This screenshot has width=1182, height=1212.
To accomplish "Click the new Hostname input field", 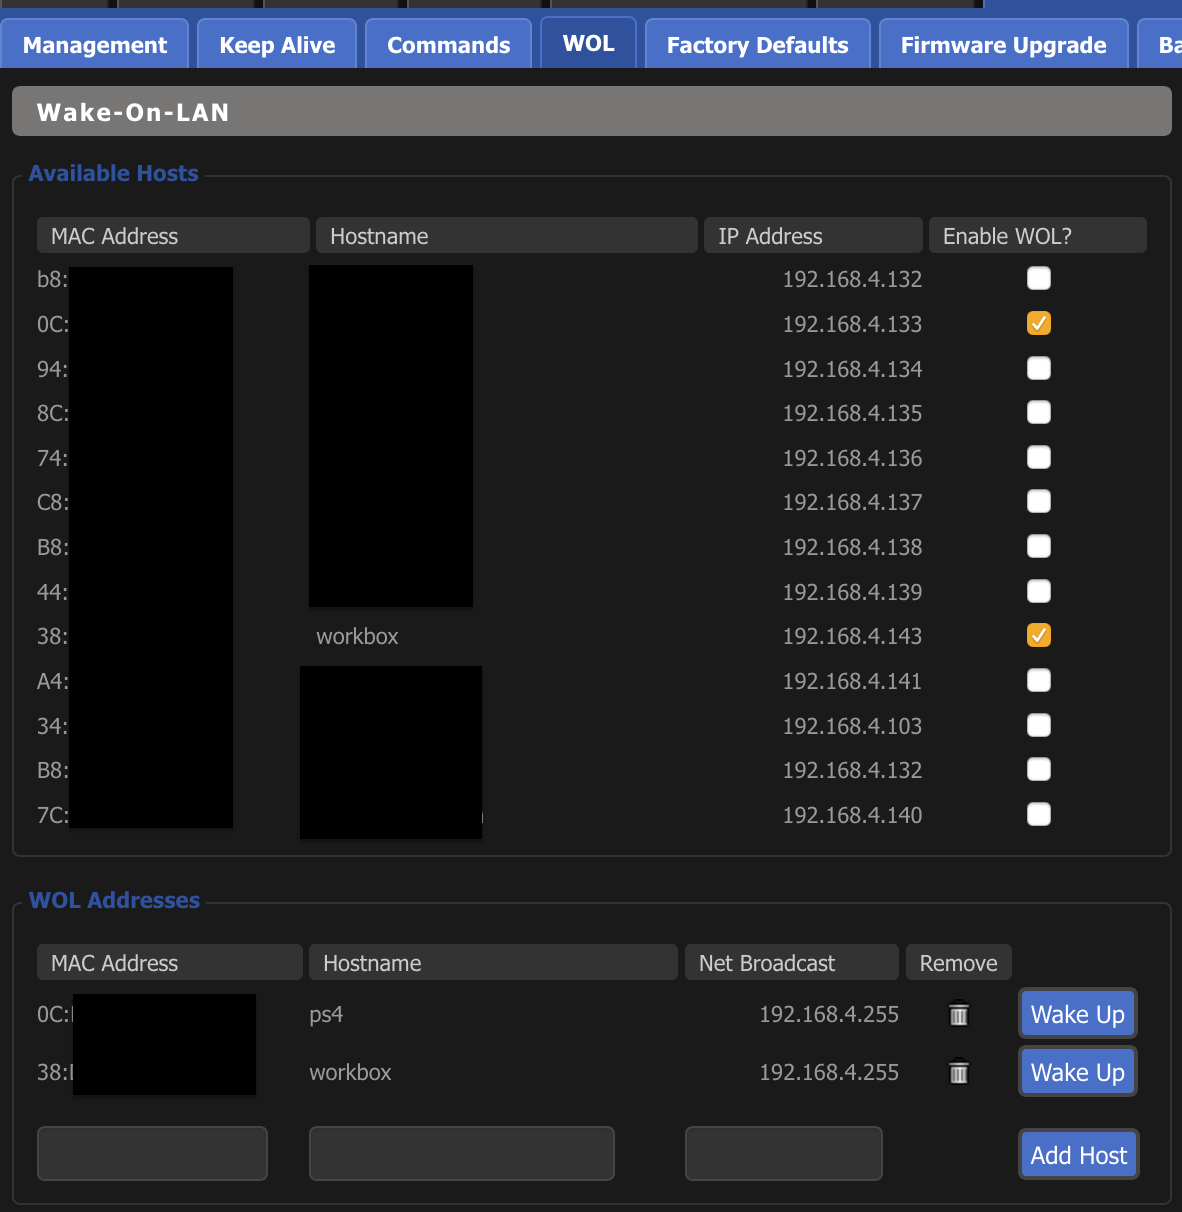I will click(x=461, y=1153).
